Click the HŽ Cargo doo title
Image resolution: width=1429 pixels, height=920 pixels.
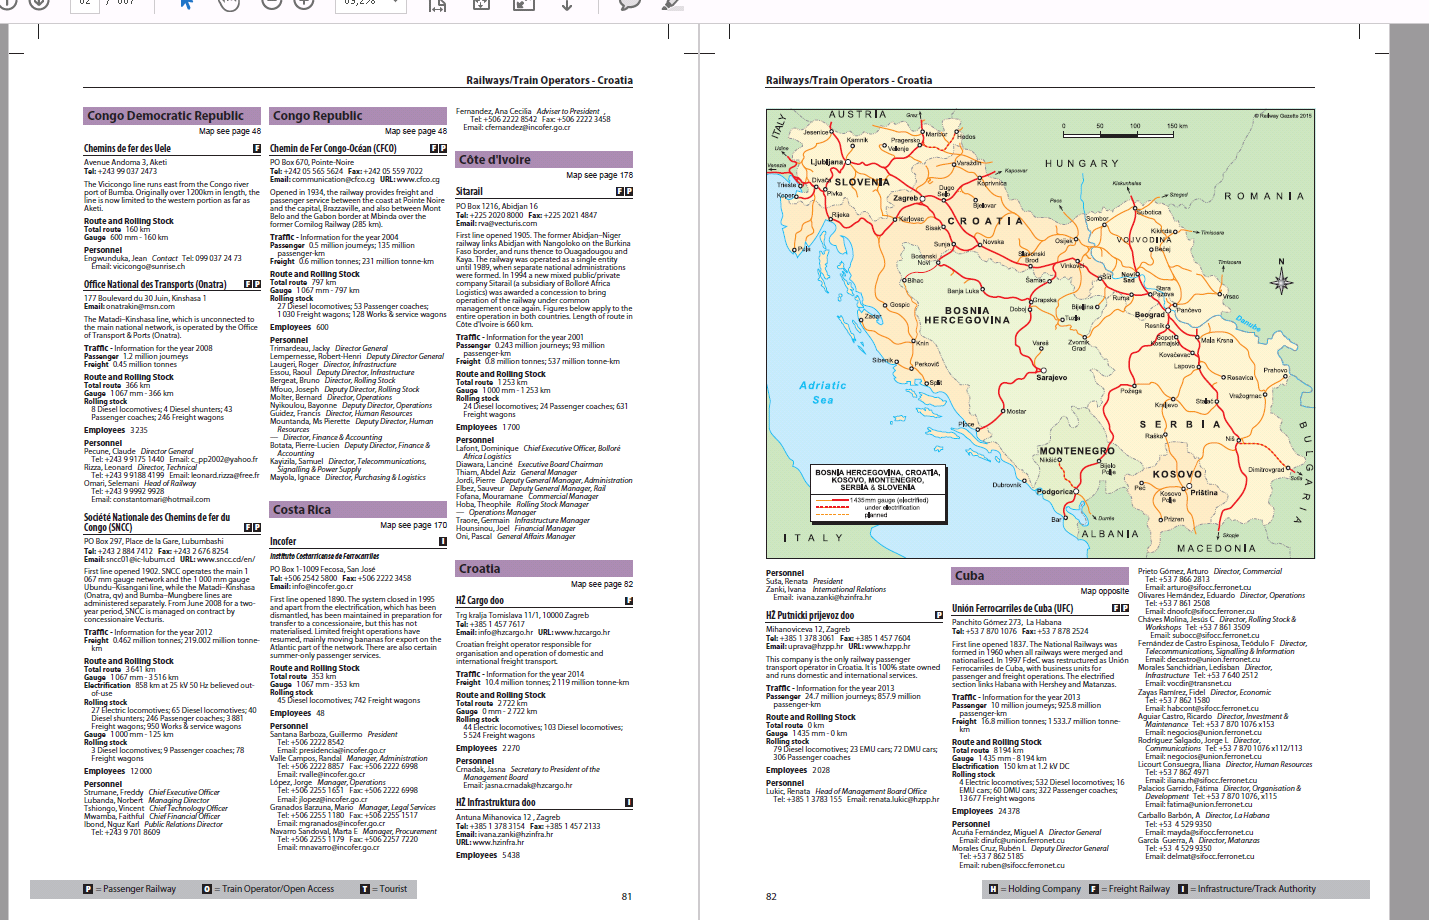click(480, 601)
